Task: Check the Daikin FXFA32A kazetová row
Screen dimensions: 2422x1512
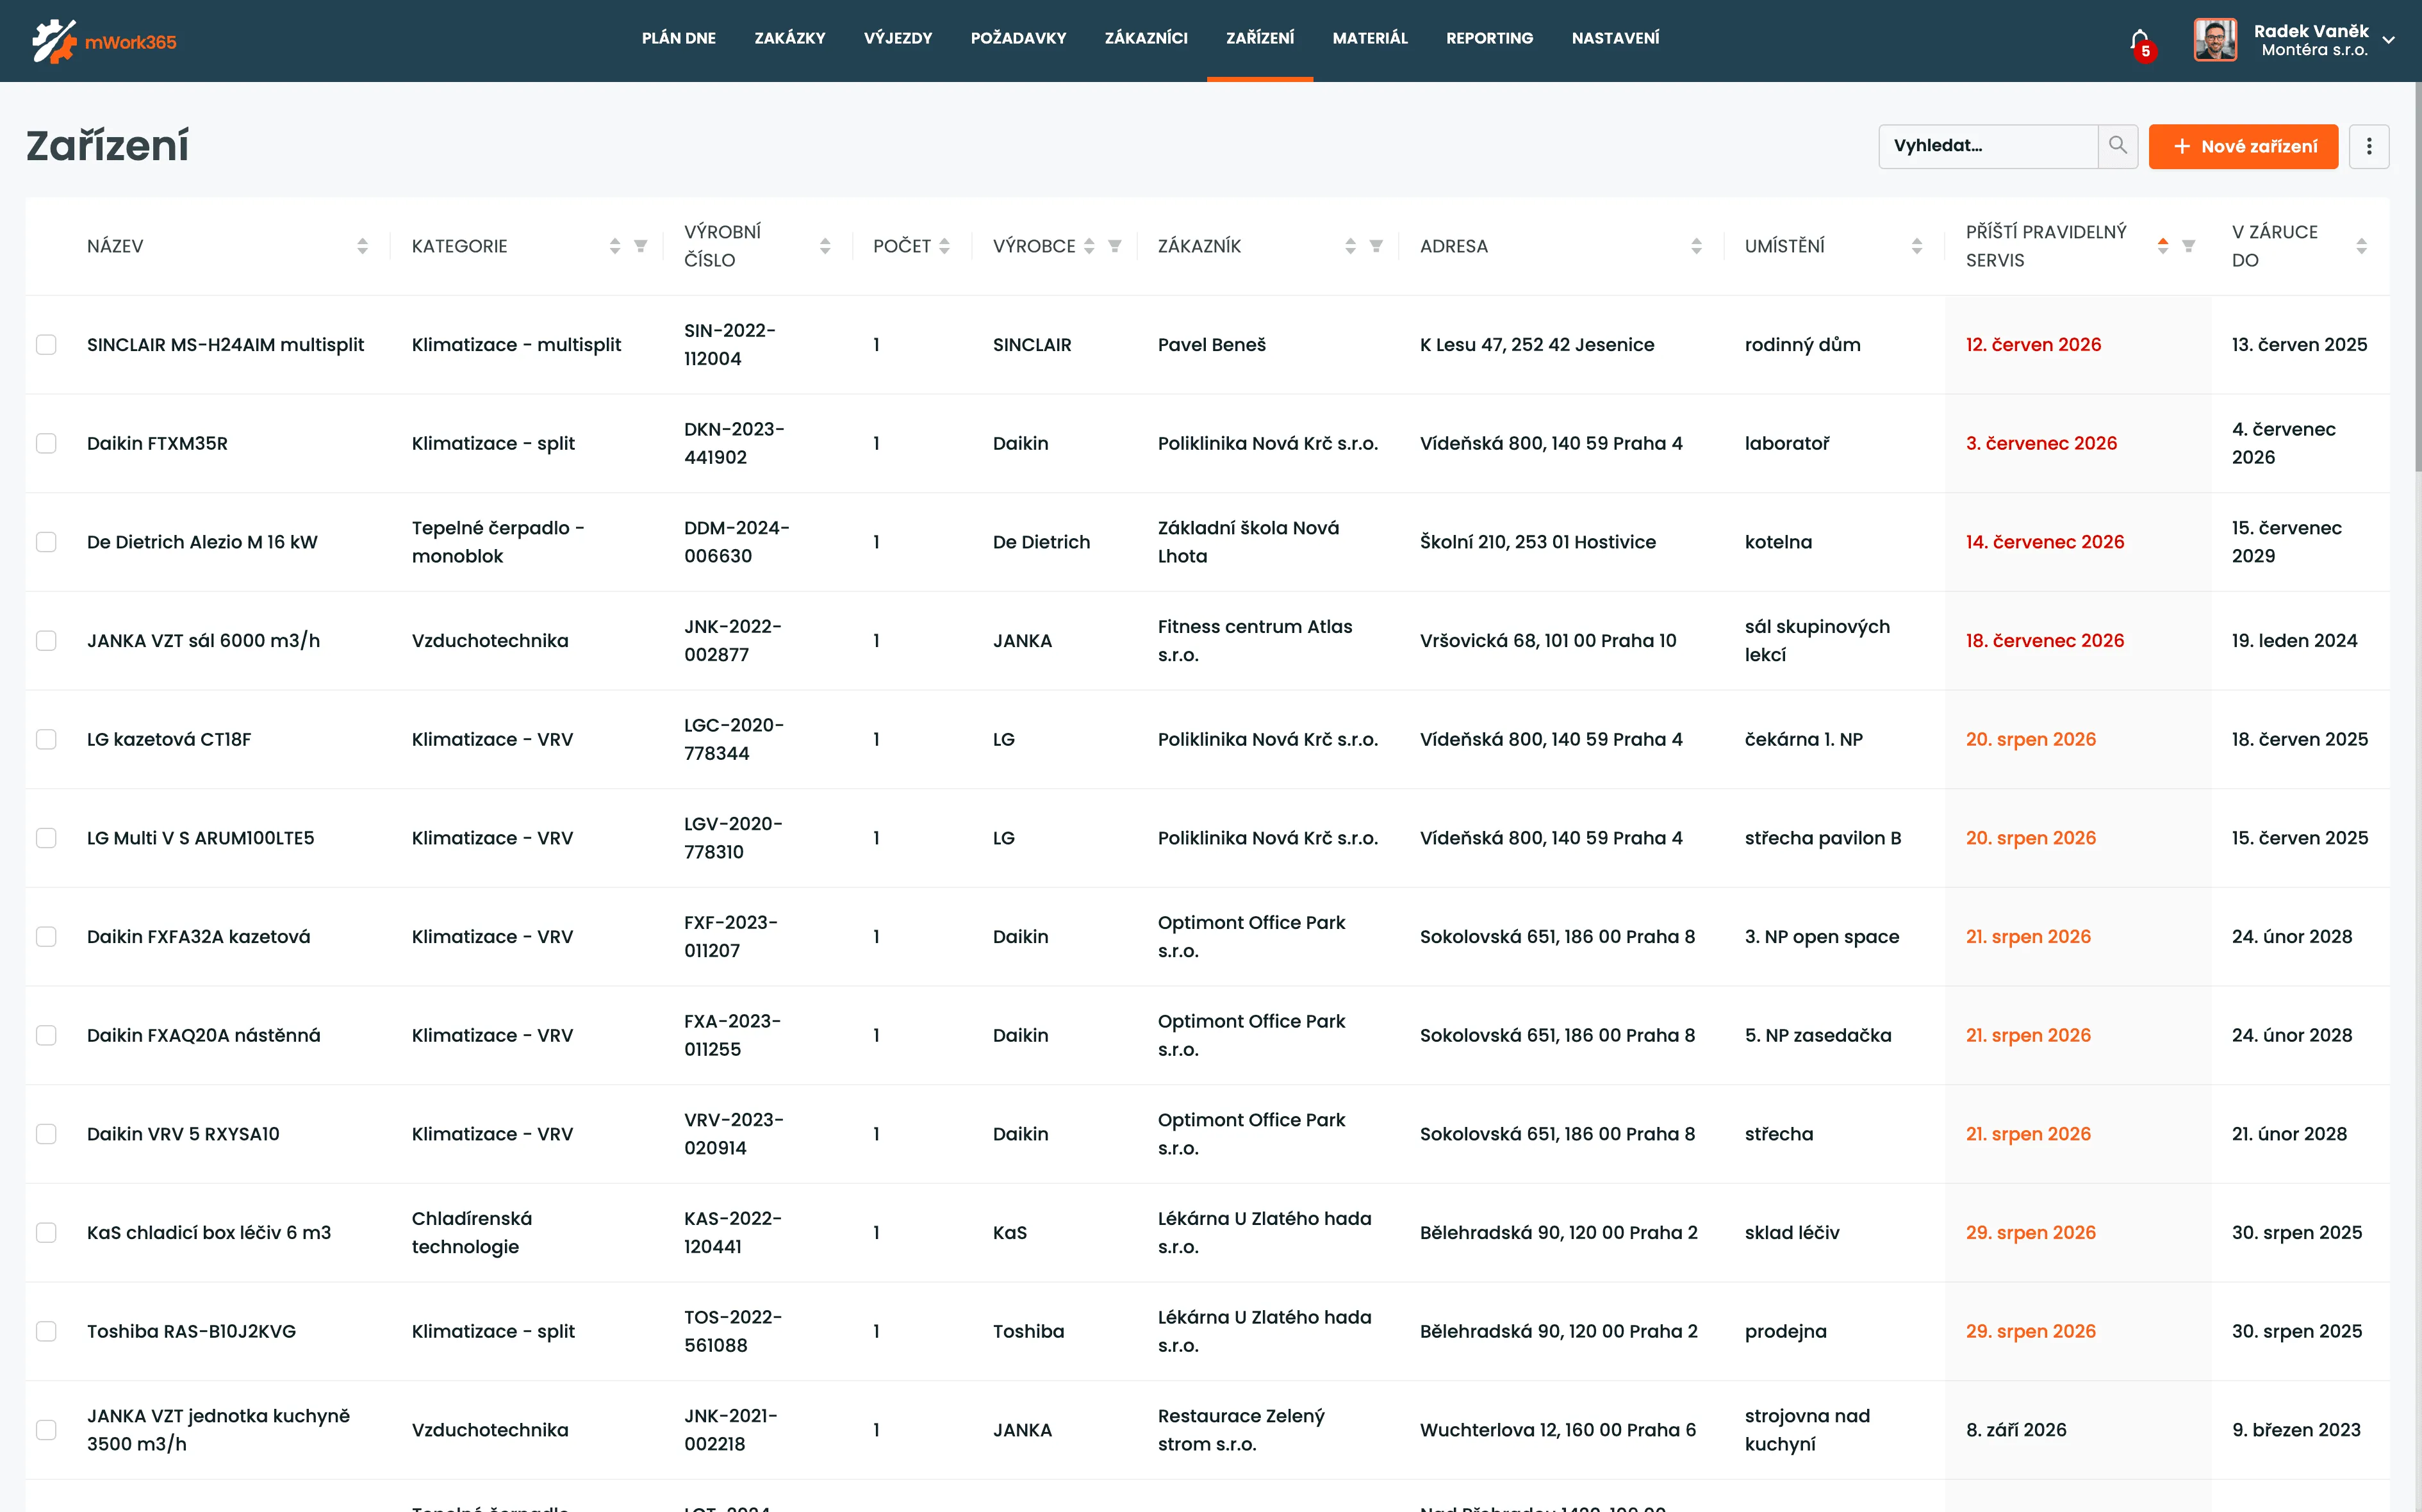Action: (46, 937)
